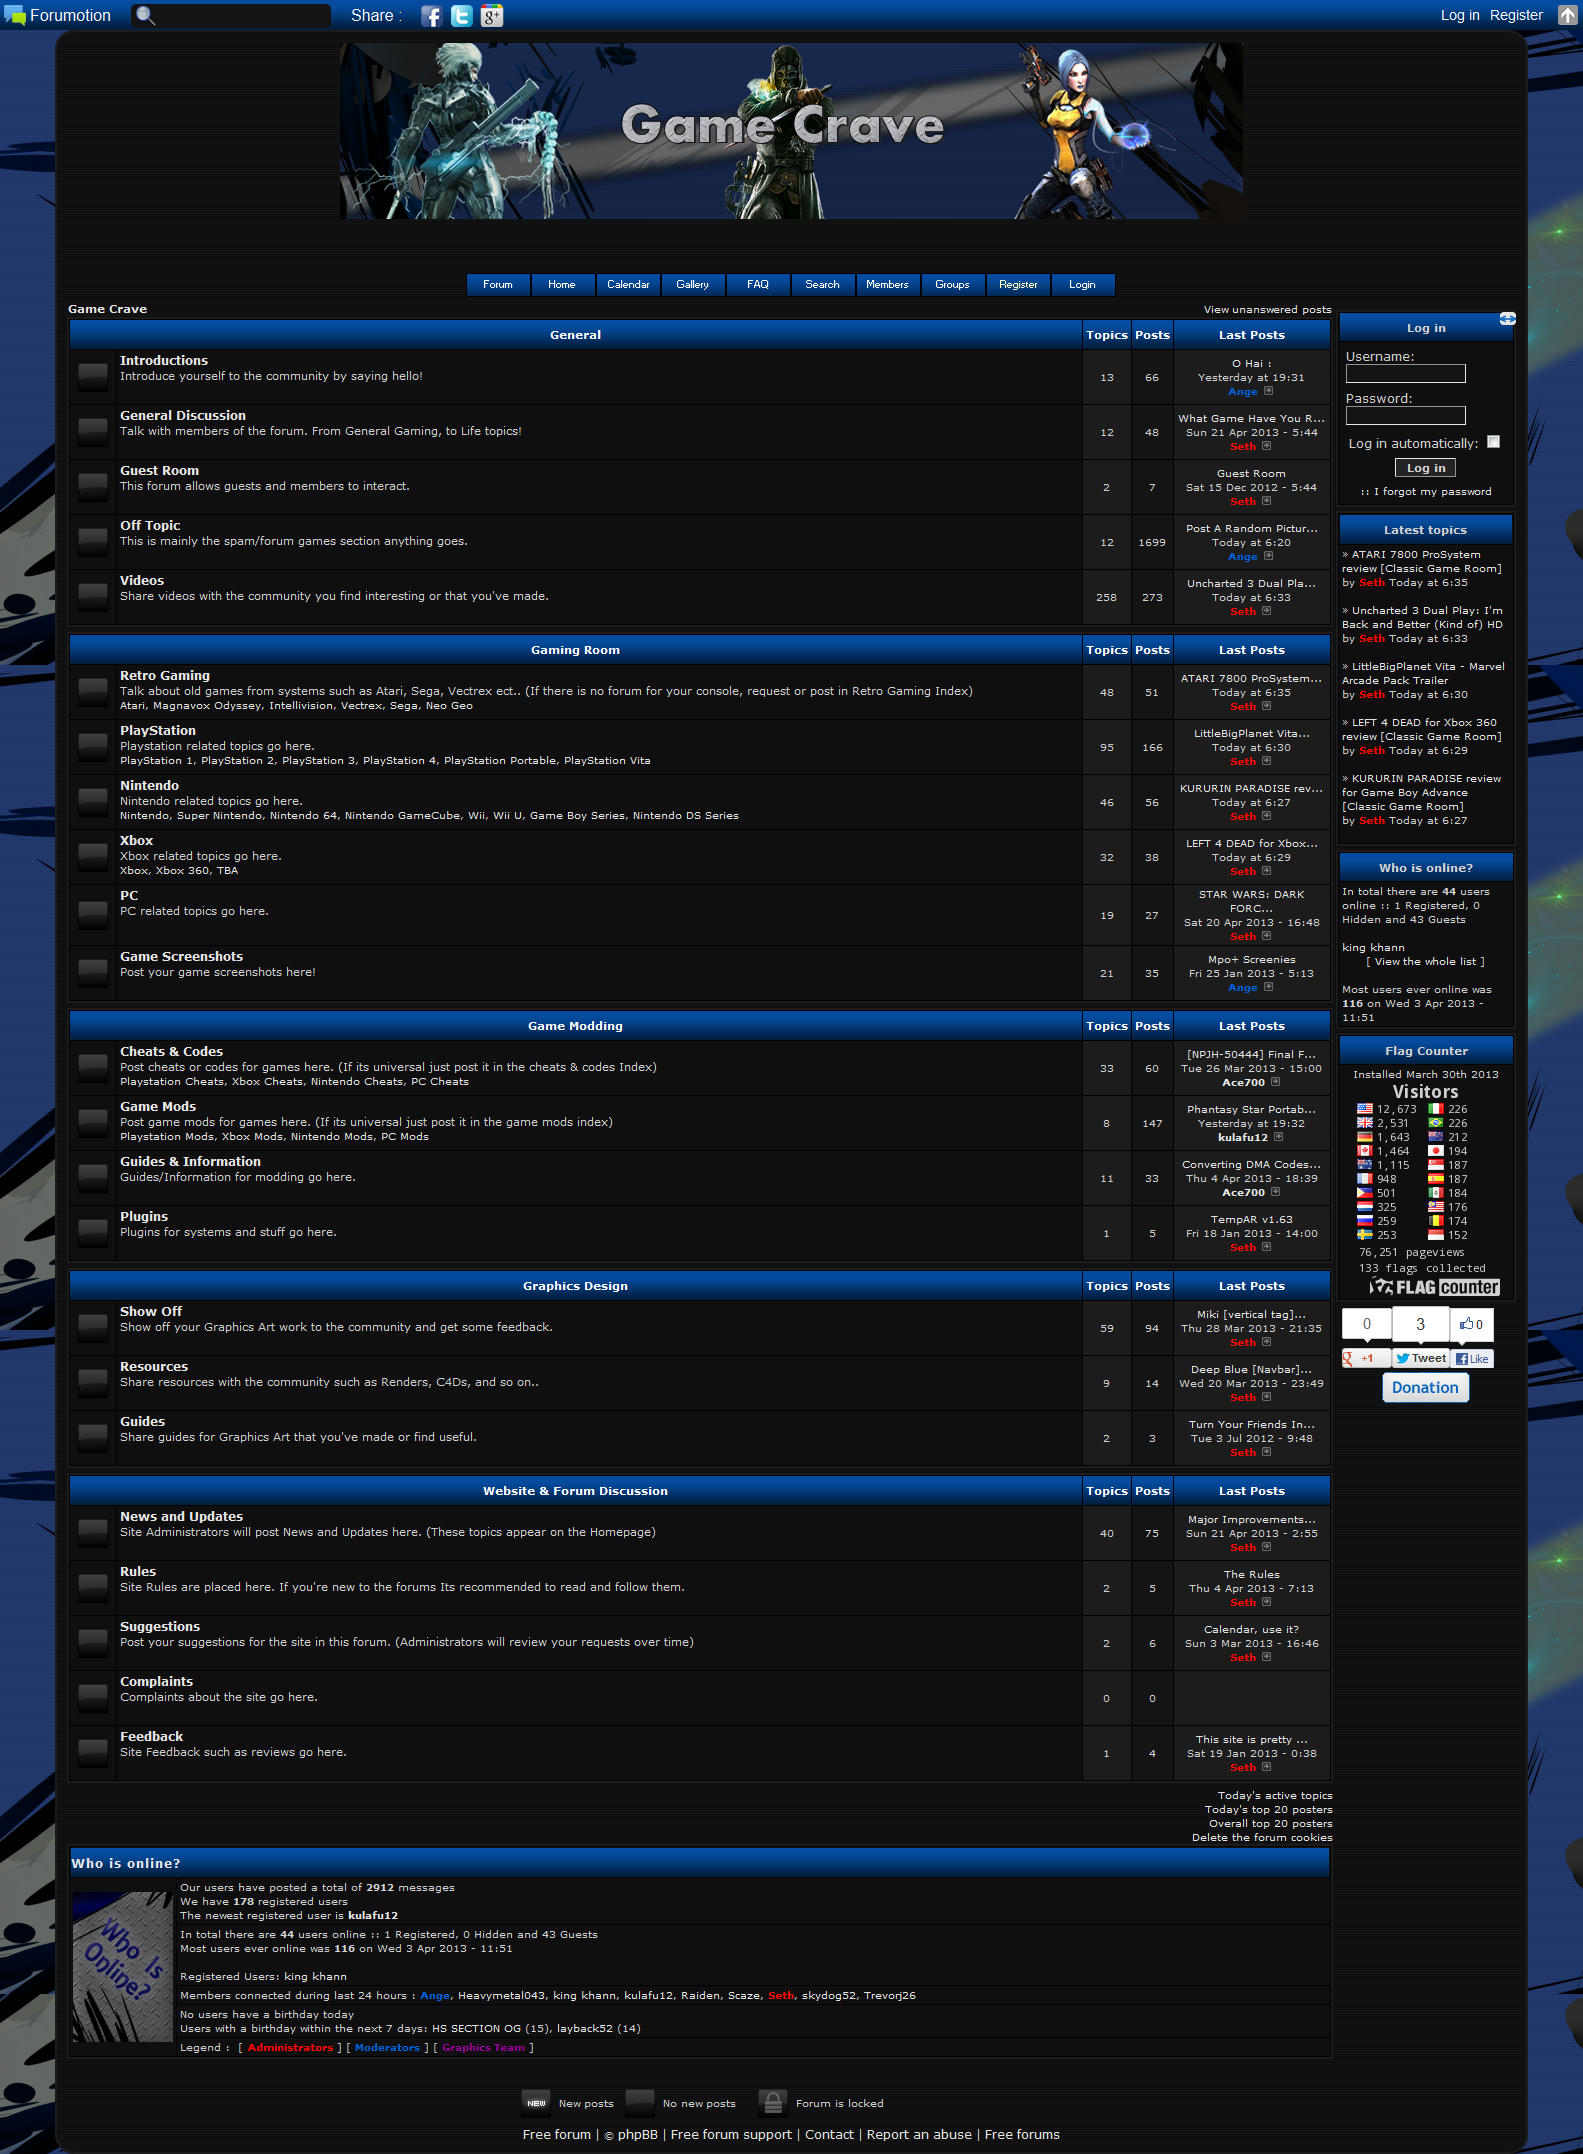The image size is (1583, 2154).
Task: Open the General Discussion forum link
Action: 183,416
